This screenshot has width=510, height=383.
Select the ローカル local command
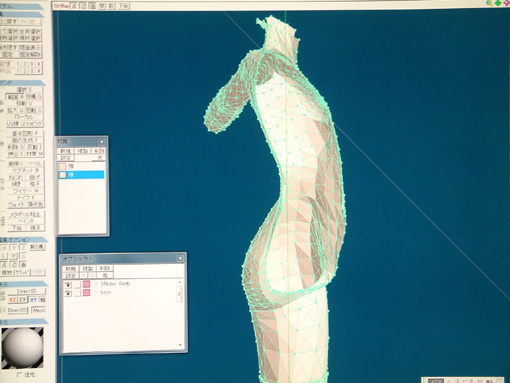tap(24, 117)
